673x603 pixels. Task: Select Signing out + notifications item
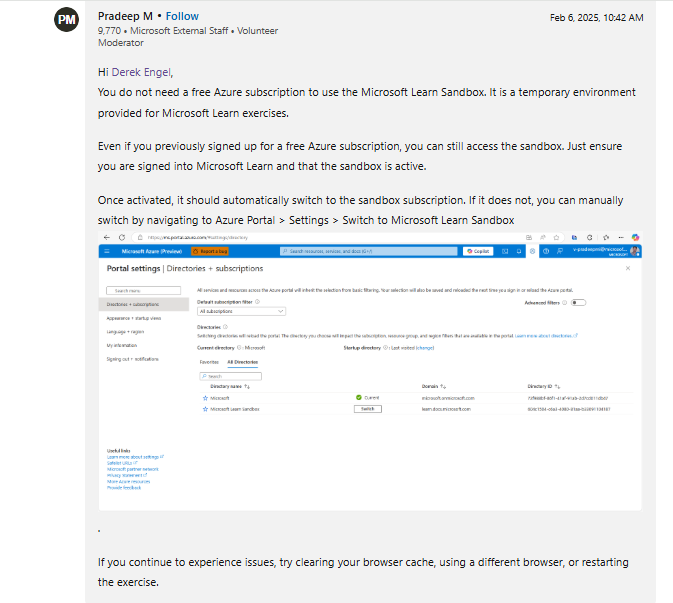pos(133,359)
